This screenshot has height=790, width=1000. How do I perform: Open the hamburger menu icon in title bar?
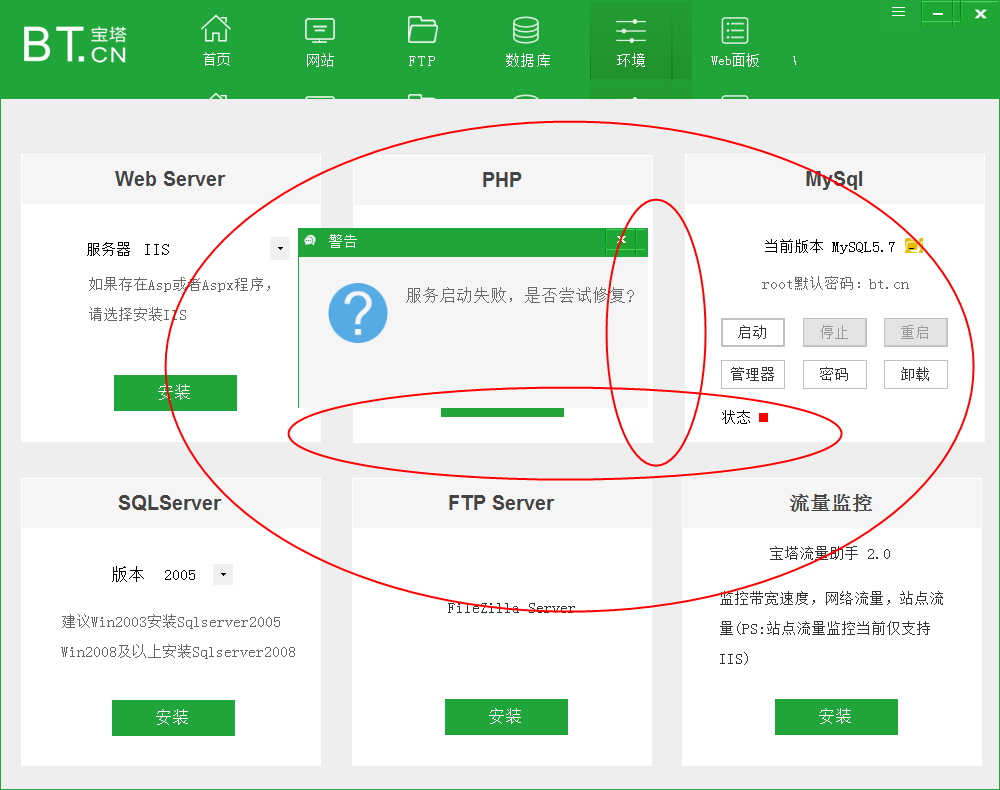pyautogui.click(x=899, y=12)
